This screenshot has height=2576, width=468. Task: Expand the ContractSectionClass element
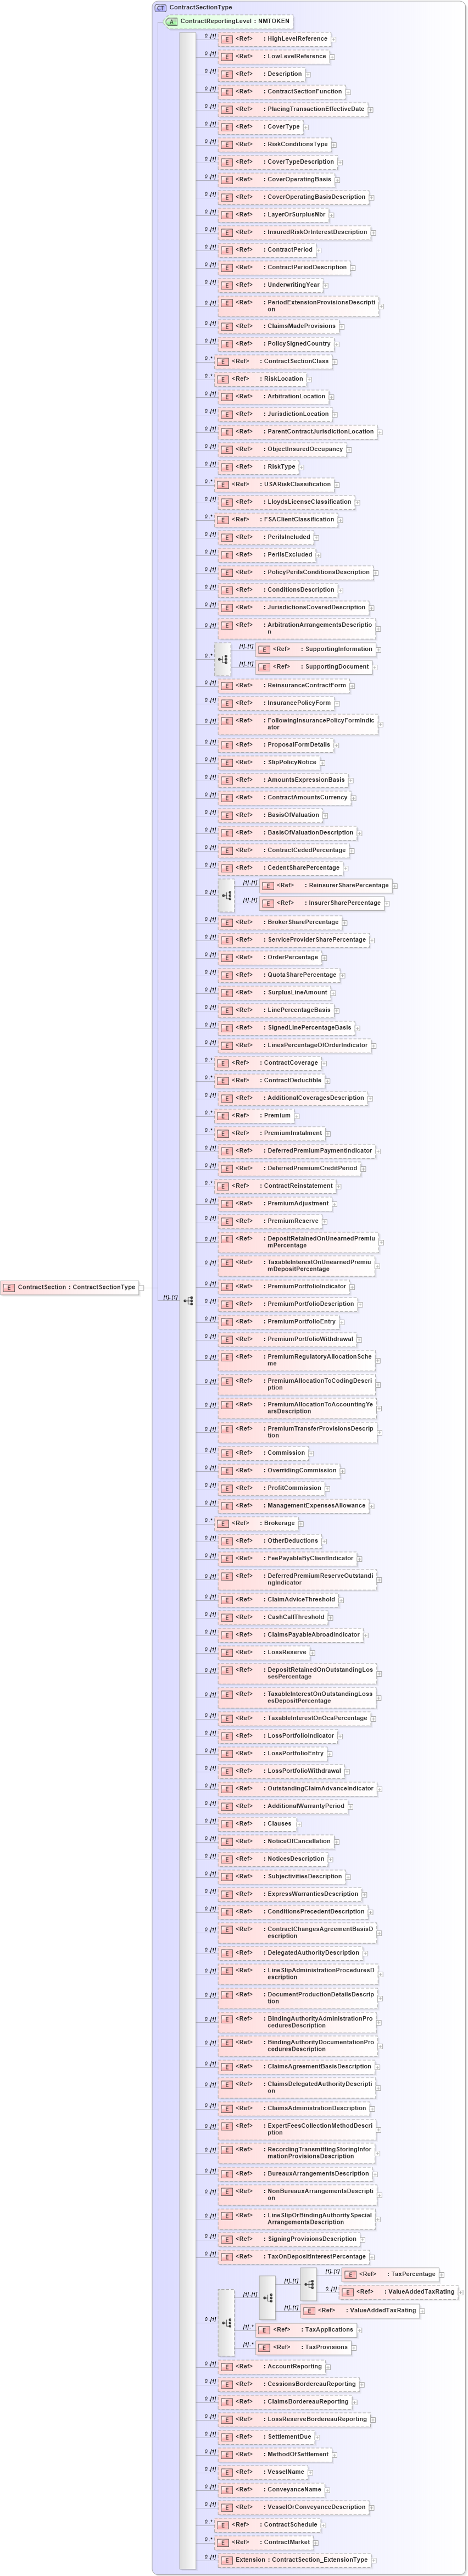335,362
